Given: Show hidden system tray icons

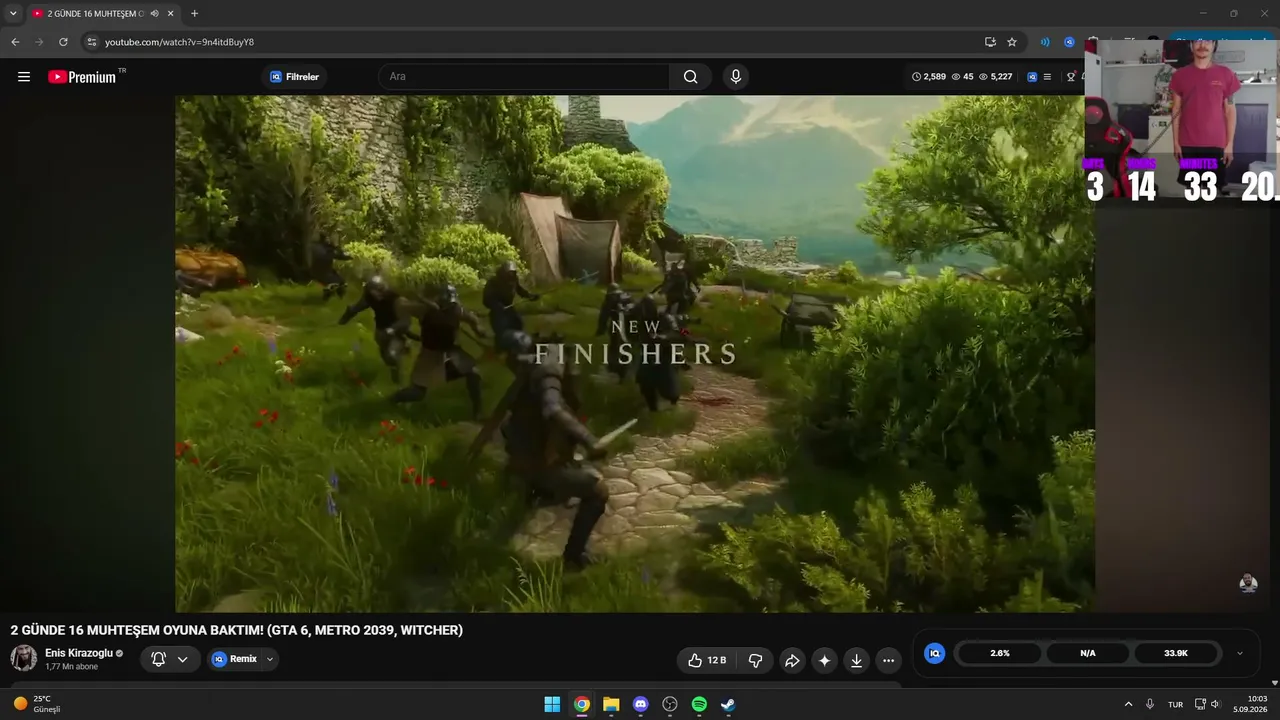Looking at the screenshot, I should [x=1129, y=704].
